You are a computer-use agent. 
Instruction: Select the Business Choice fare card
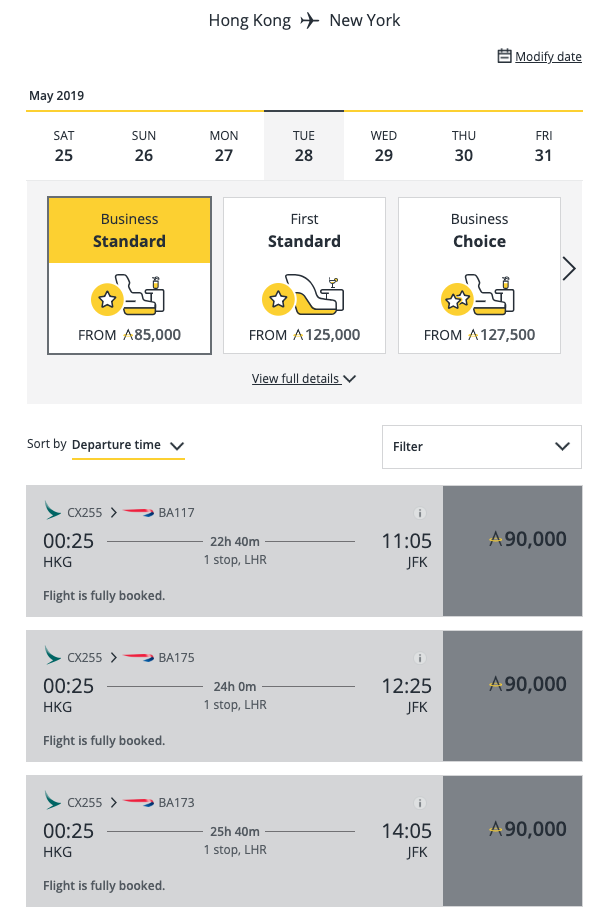point(480,276)
